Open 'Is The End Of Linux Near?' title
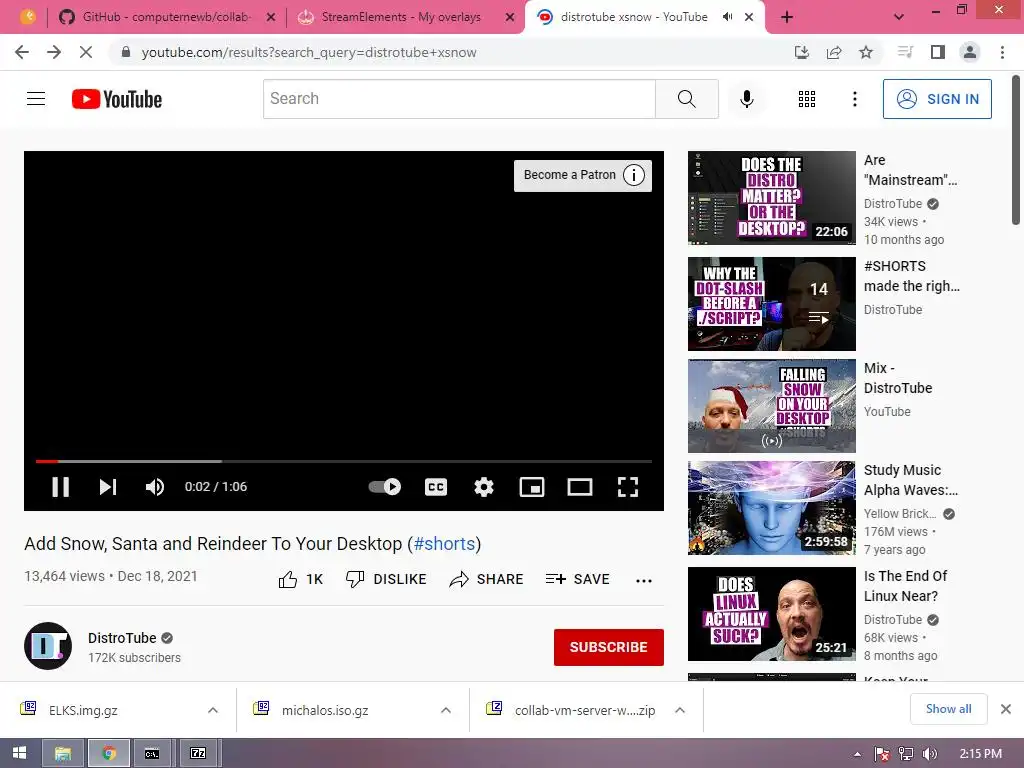1024x768 pixels. tap(906, 586)
